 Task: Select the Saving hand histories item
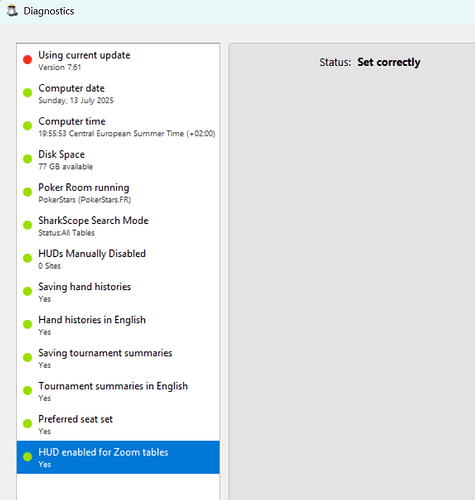pyautogui.click(x=118, y=292)
